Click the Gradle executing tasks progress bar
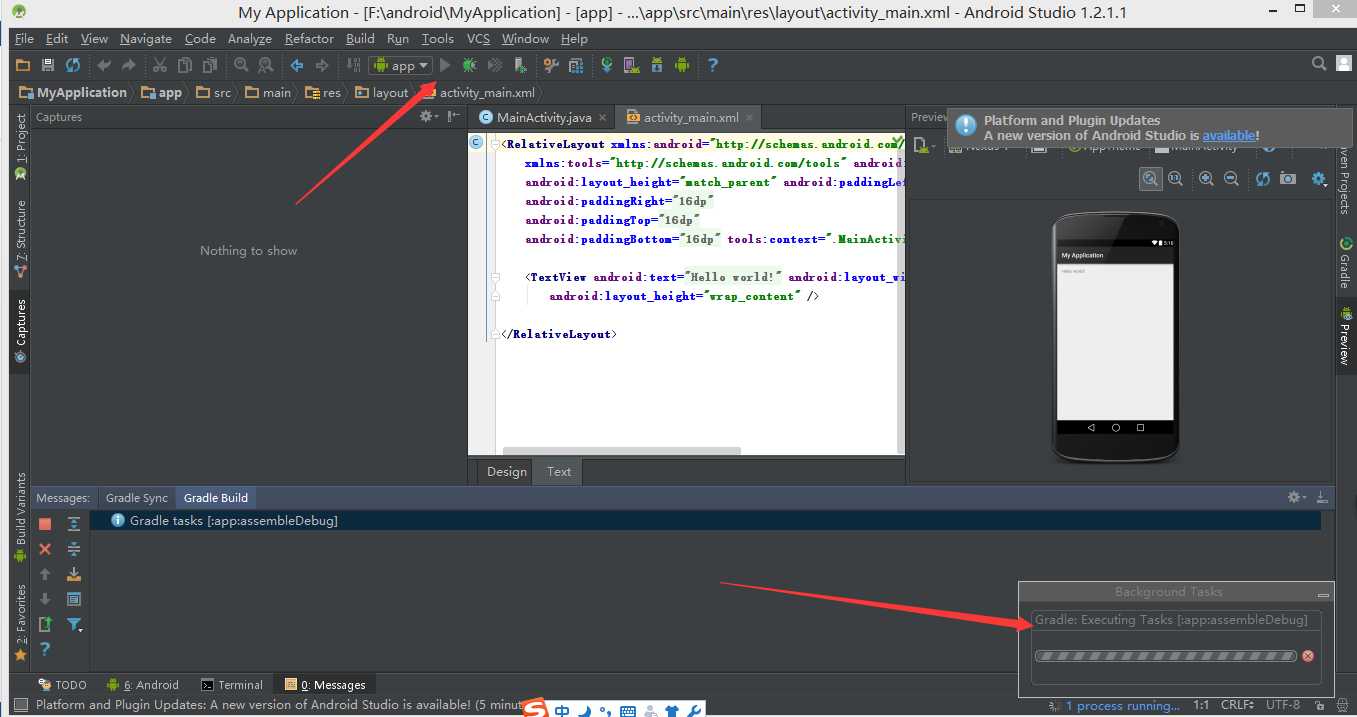The height and width of the screenshot is (717, 1357). tap(1166, 656)
